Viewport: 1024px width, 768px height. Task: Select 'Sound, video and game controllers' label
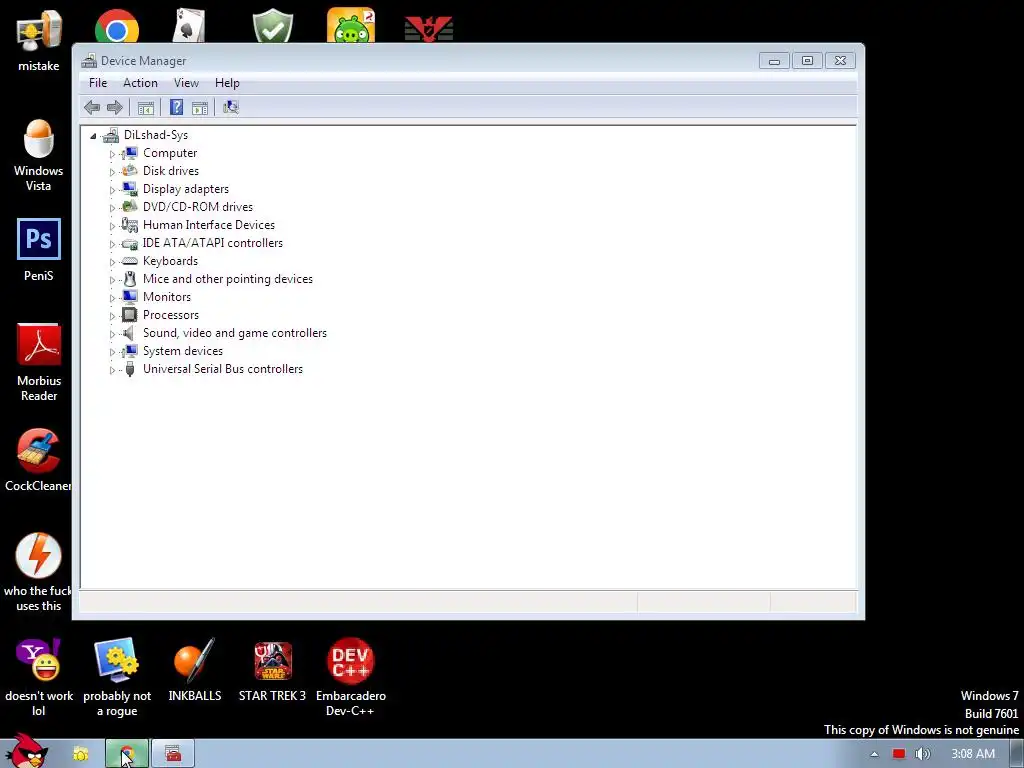click(235, 333)
